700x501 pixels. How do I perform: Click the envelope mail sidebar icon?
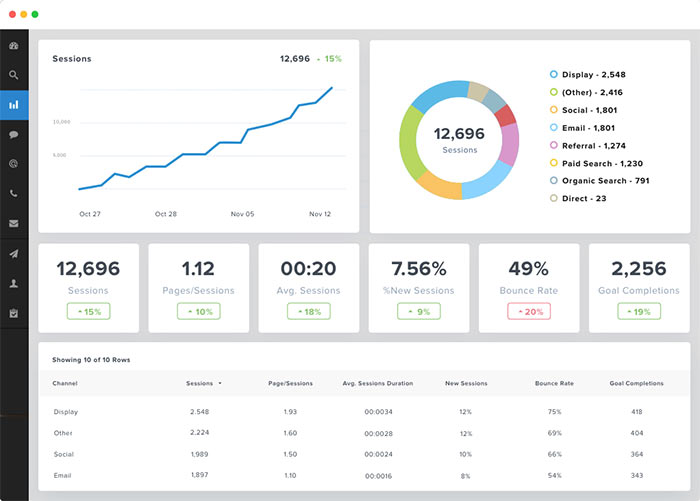[x=14, y=223]
